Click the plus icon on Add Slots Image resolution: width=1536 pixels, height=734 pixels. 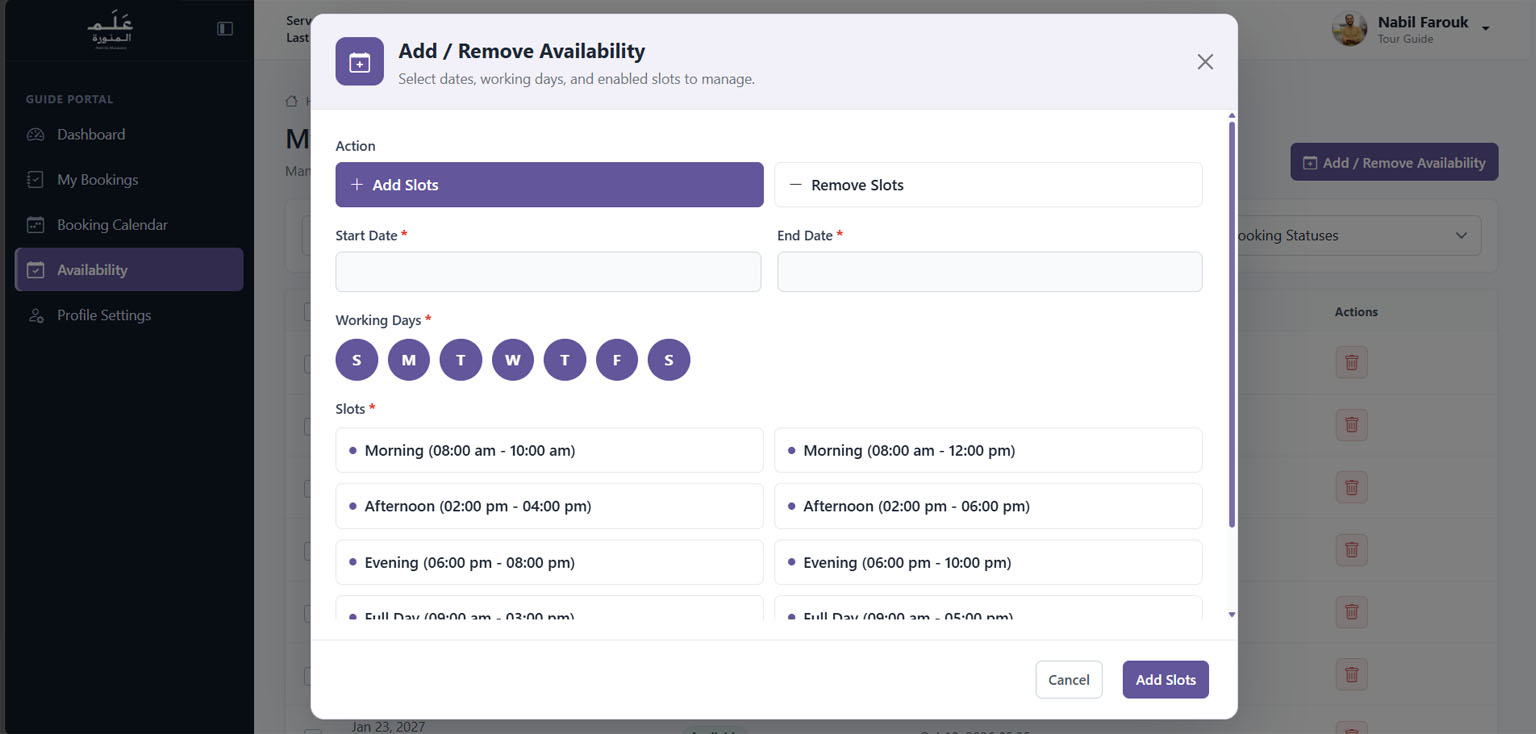coord(357,185)
